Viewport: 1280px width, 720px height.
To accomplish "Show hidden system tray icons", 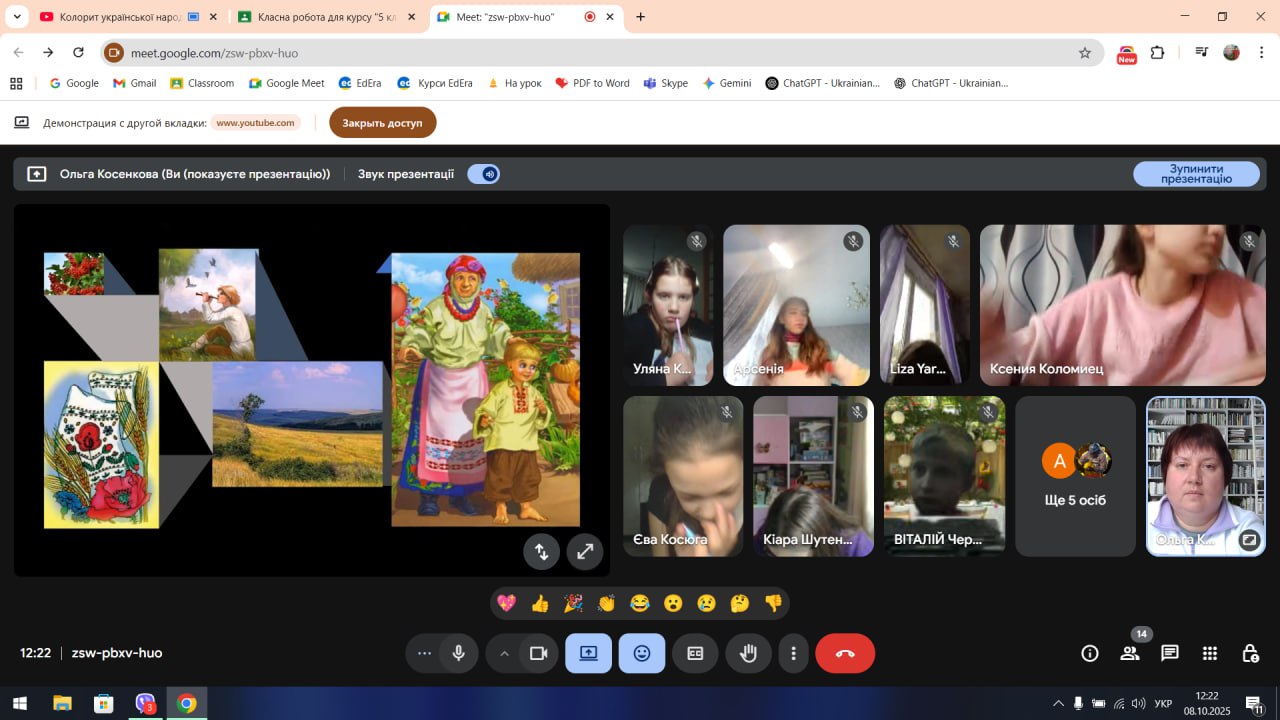I will tap(1058, 703).
